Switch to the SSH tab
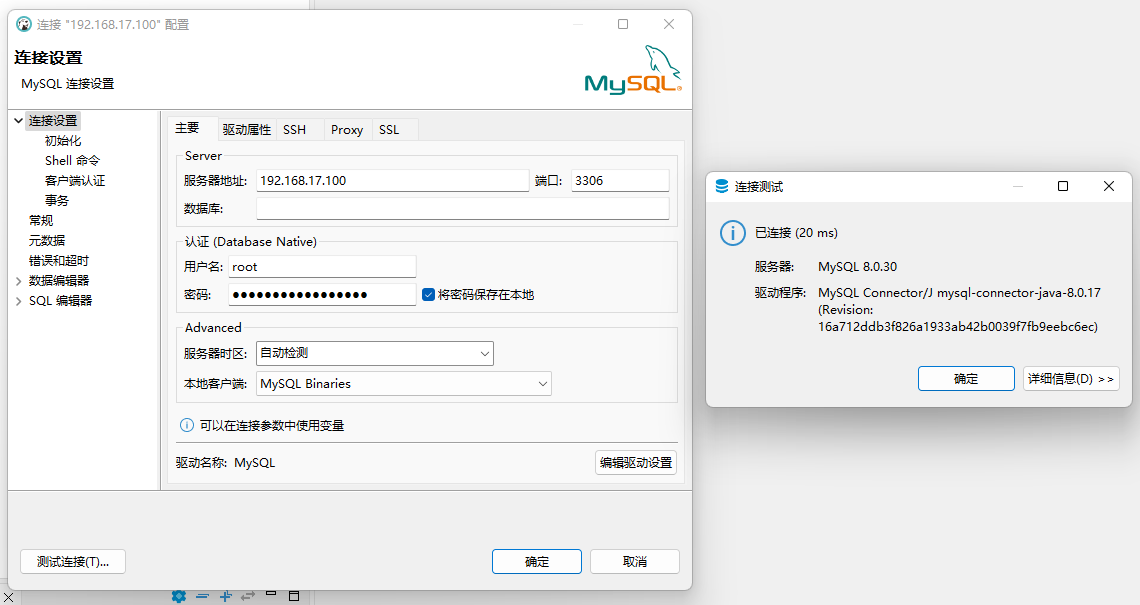Viewport: 1140px width, 605px height. [x=295, y=130]
